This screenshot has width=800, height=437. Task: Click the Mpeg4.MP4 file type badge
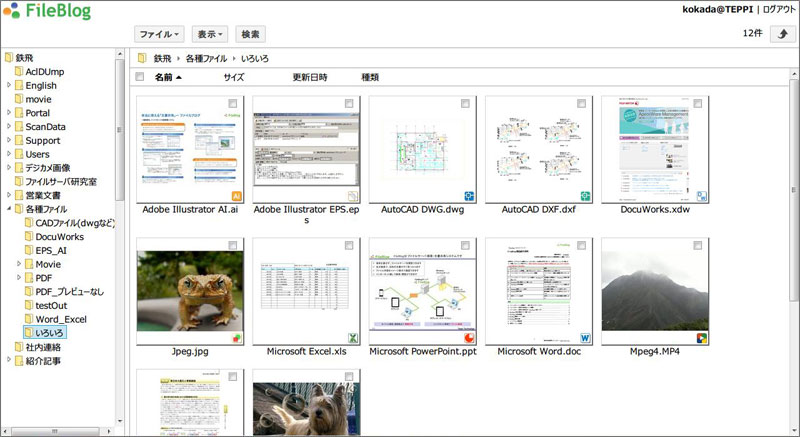click(x=702, y=338)
